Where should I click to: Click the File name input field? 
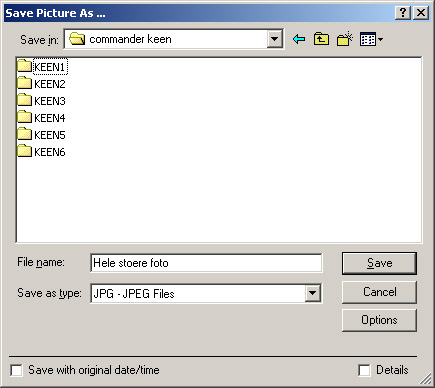pyautogui.click(x=206, y=263)
